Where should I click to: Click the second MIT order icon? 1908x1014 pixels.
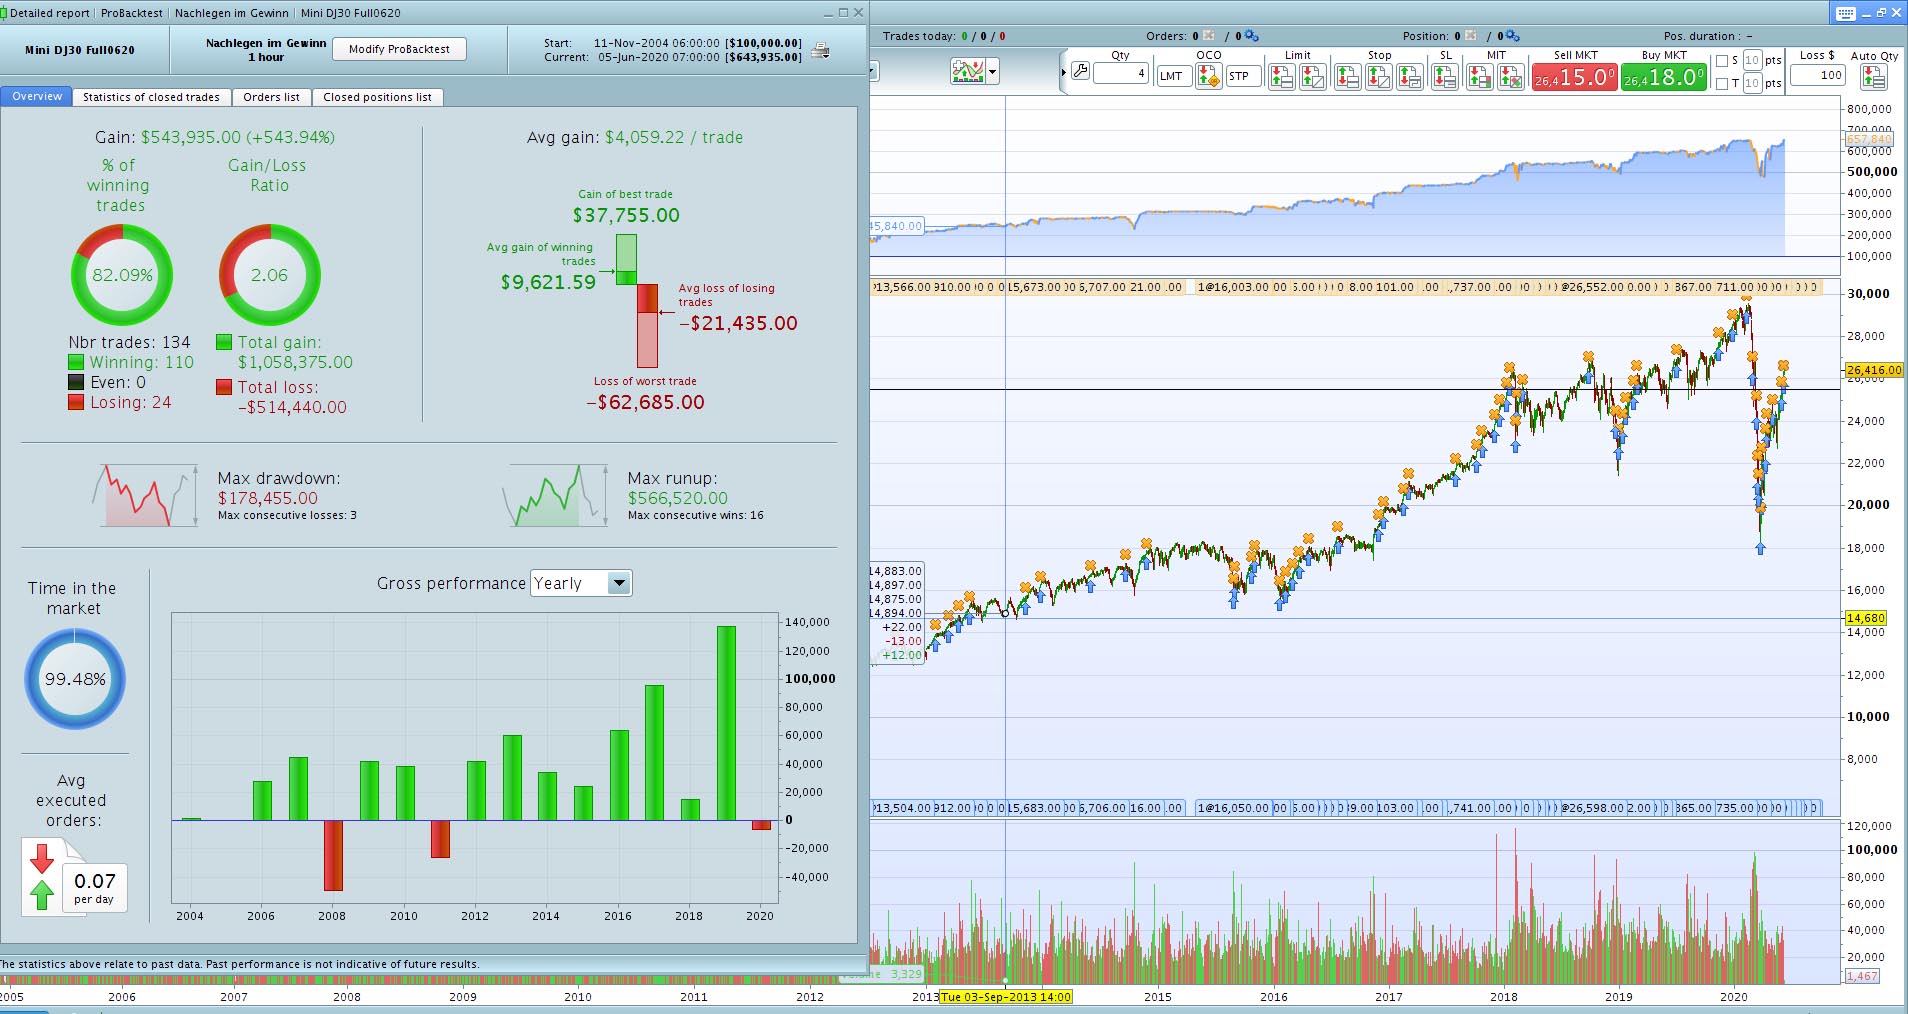point(1510,76)
